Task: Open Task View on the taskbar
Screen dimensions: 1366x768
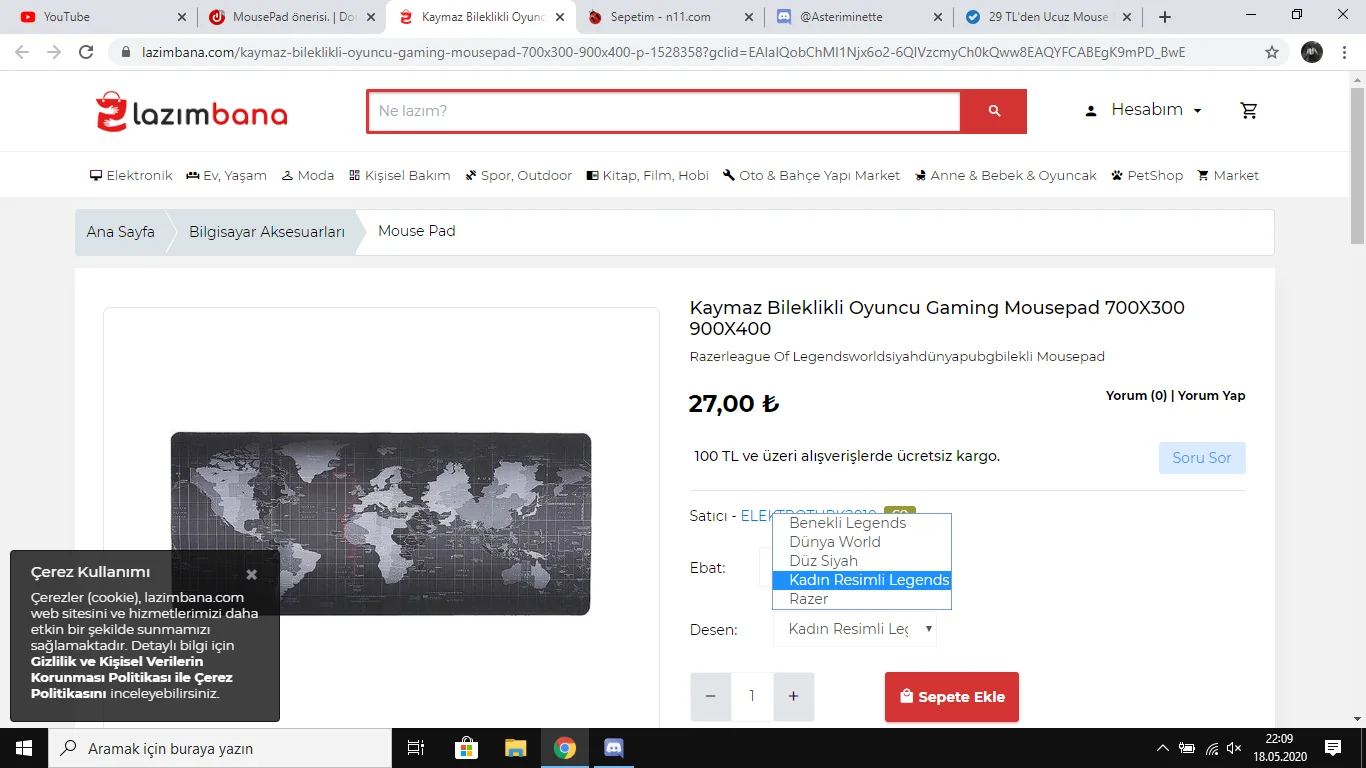Action: click(416, 748)
